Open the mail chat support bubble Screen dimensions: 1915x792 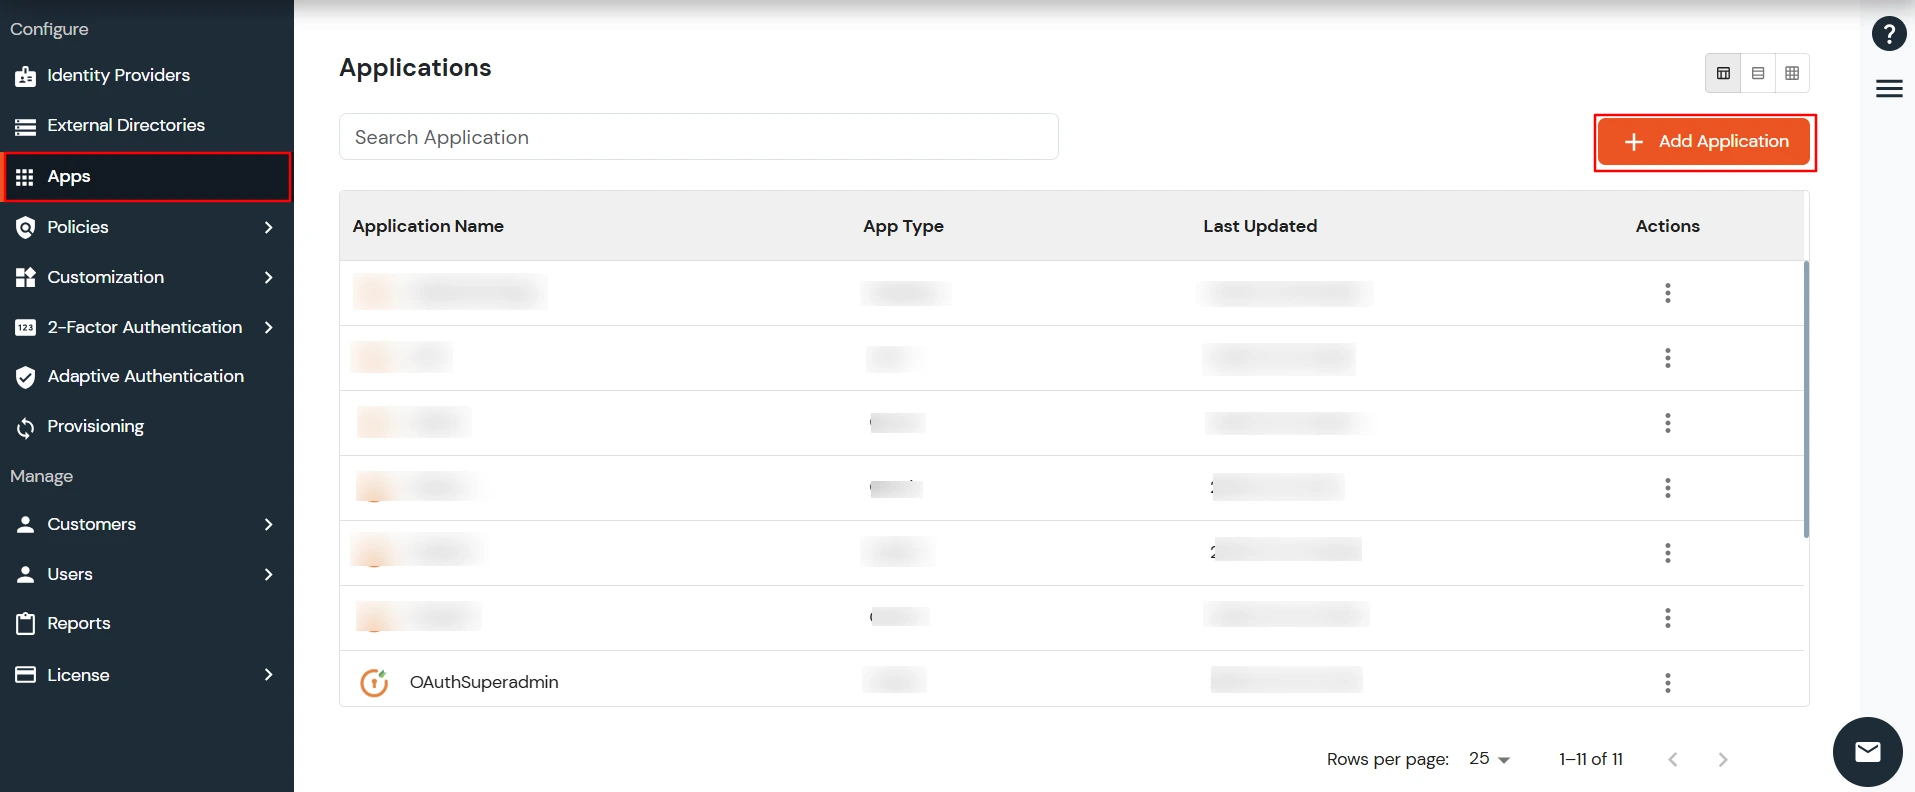[1867, 752]
